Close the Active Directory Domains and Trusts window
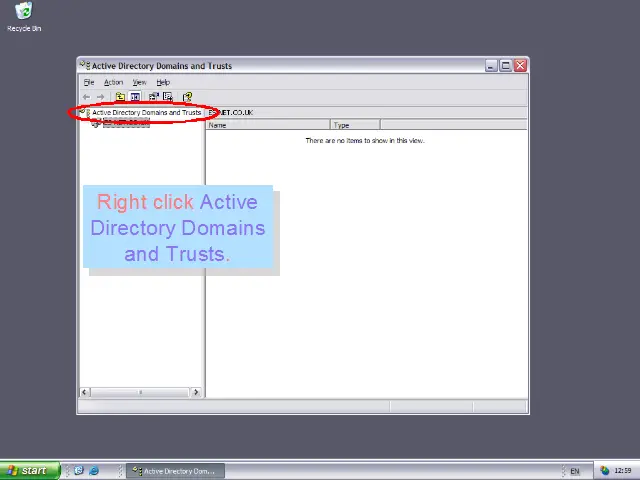 point(520,65)
